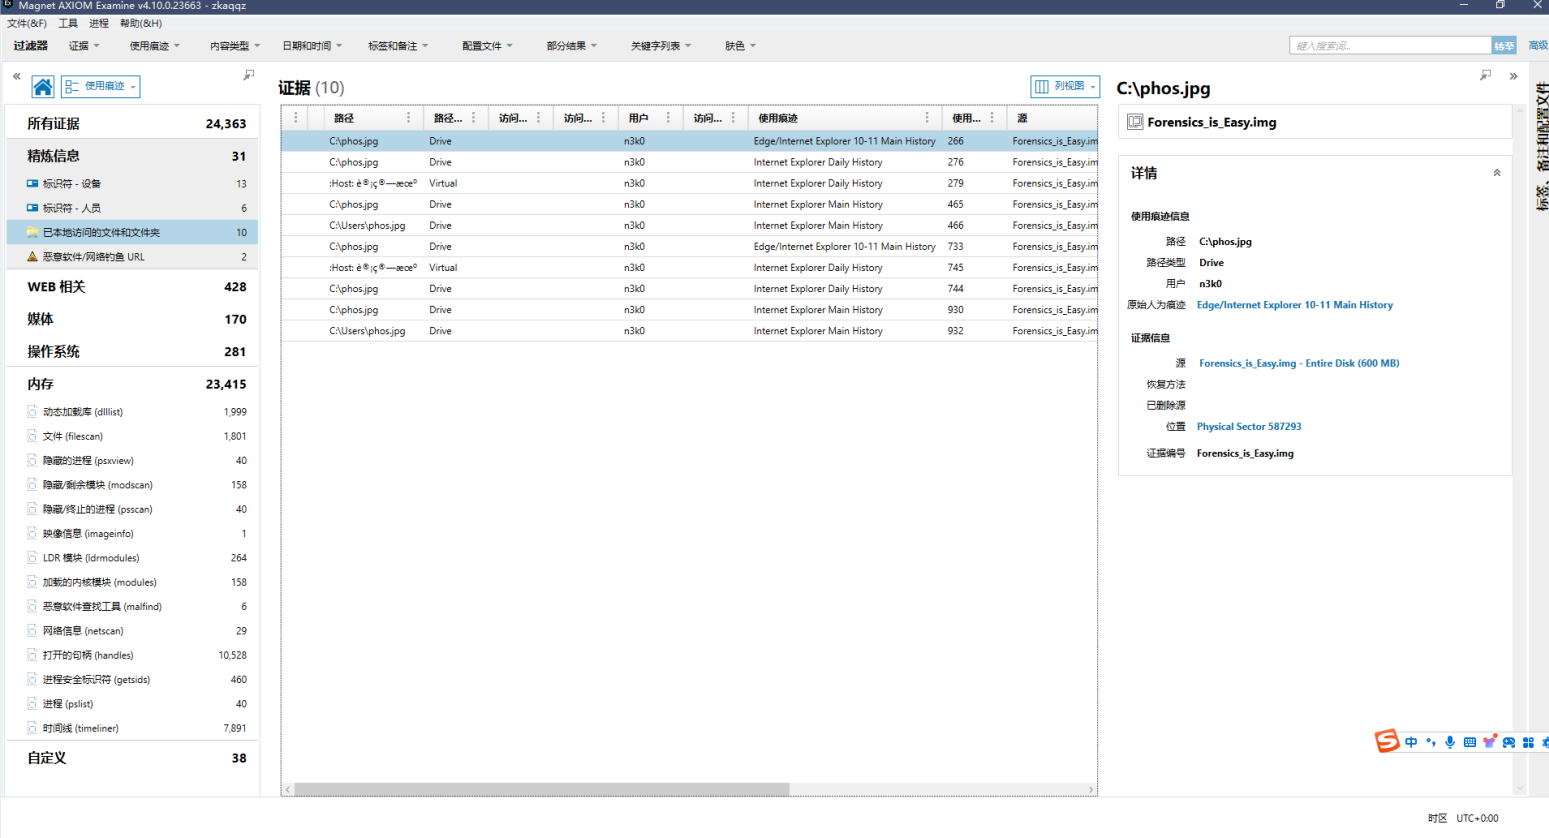Viewport: 1549px width, 838px height.
Task: Open the 使用痕迹 explorer view dropdown
Action: point(100,87)
